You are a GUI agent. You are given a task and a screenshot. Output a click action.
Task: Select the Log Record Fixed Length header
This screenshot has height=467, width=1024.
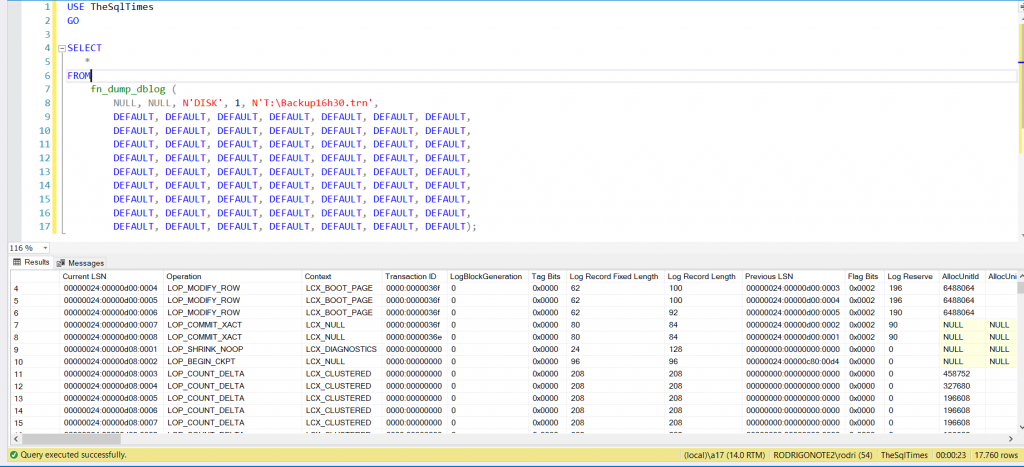click(615, 276)
